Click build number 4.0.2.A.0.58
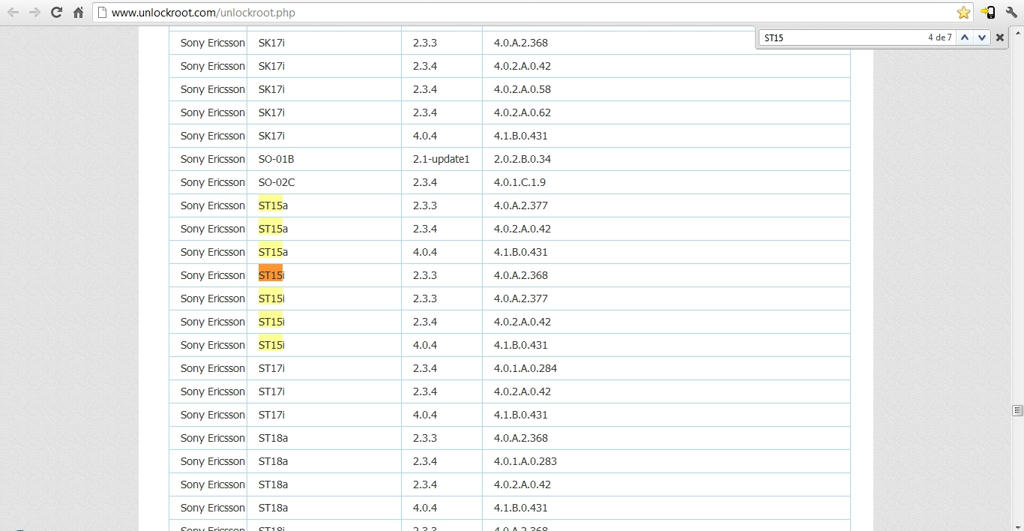This screenshot has width=1024, height=531. [522, 89]
